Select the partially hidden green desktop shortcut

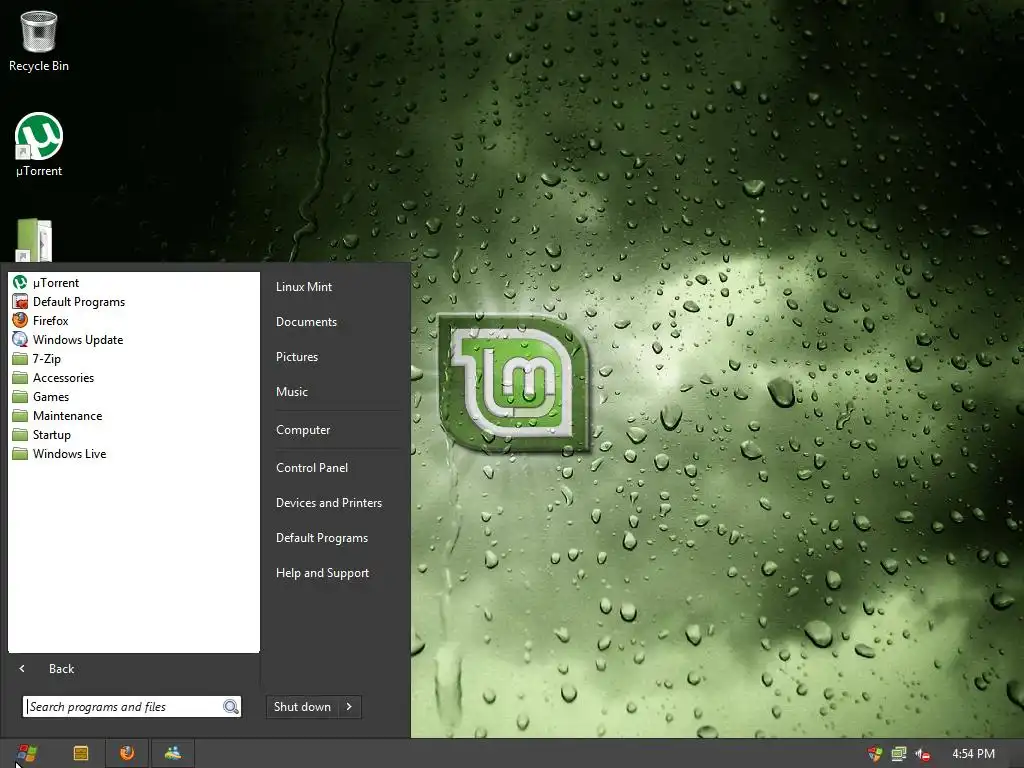(34, 240)
